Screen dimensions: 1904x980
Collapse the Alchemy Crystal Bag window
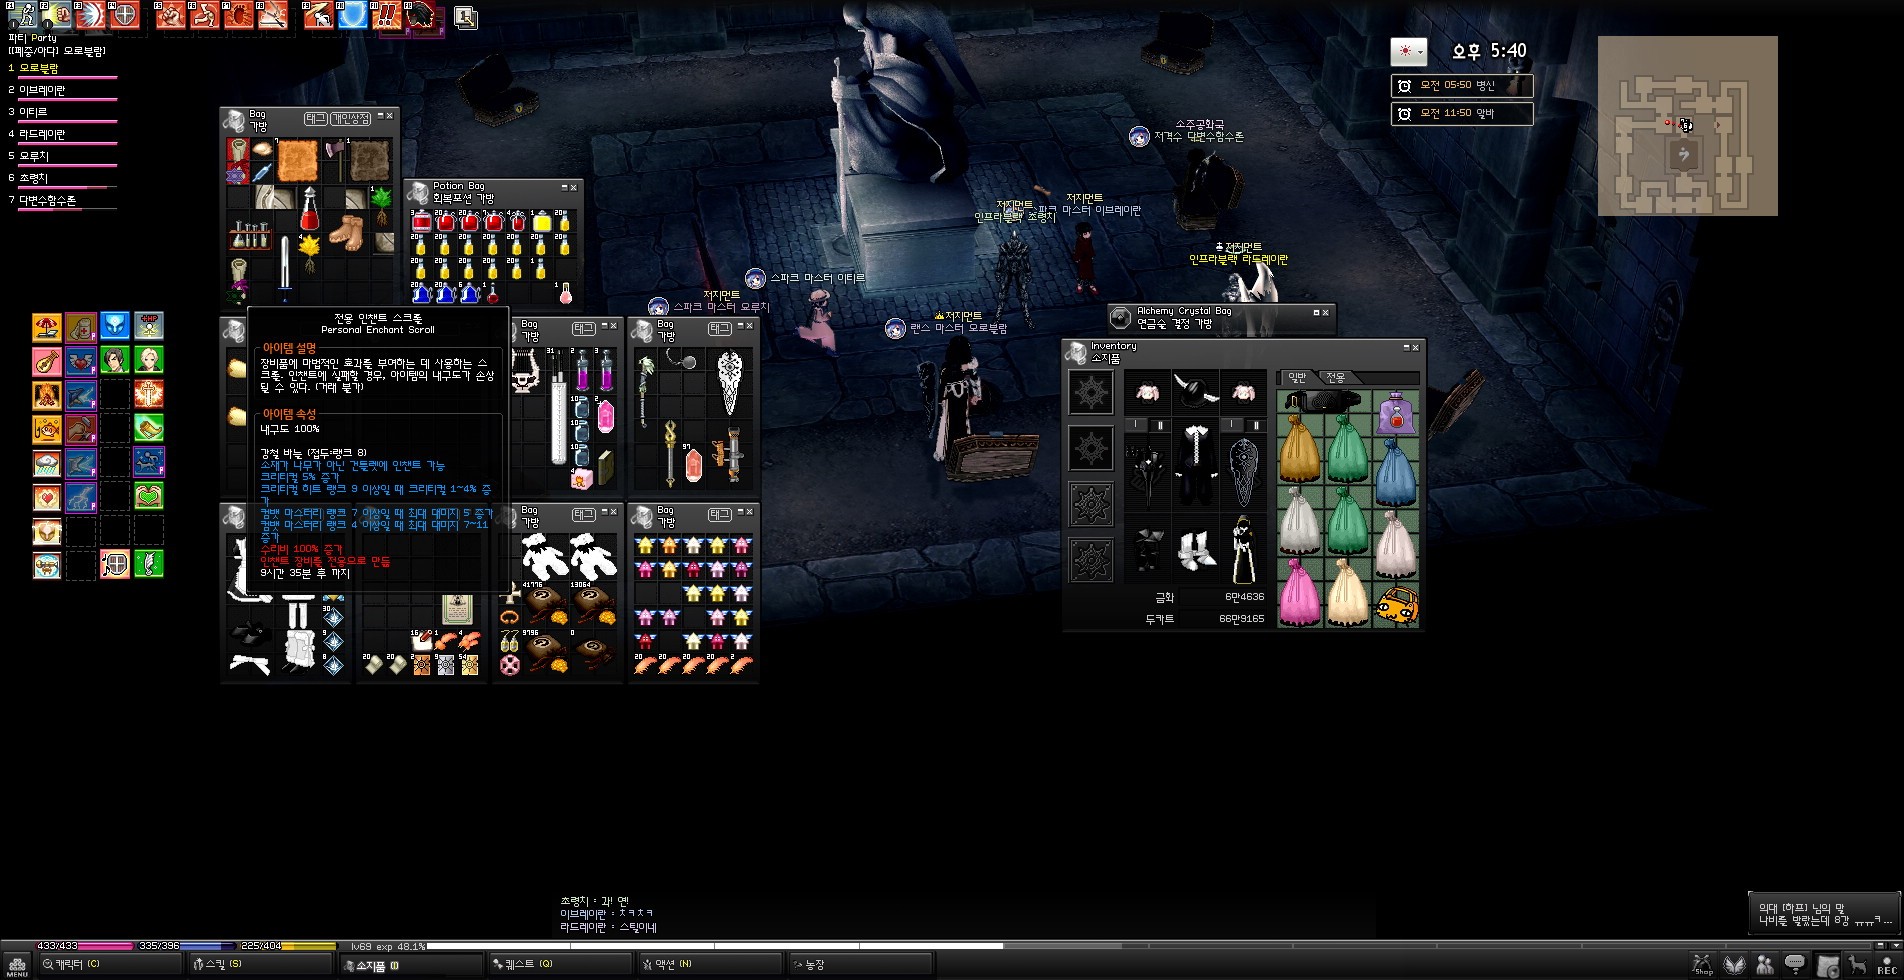1316,312
